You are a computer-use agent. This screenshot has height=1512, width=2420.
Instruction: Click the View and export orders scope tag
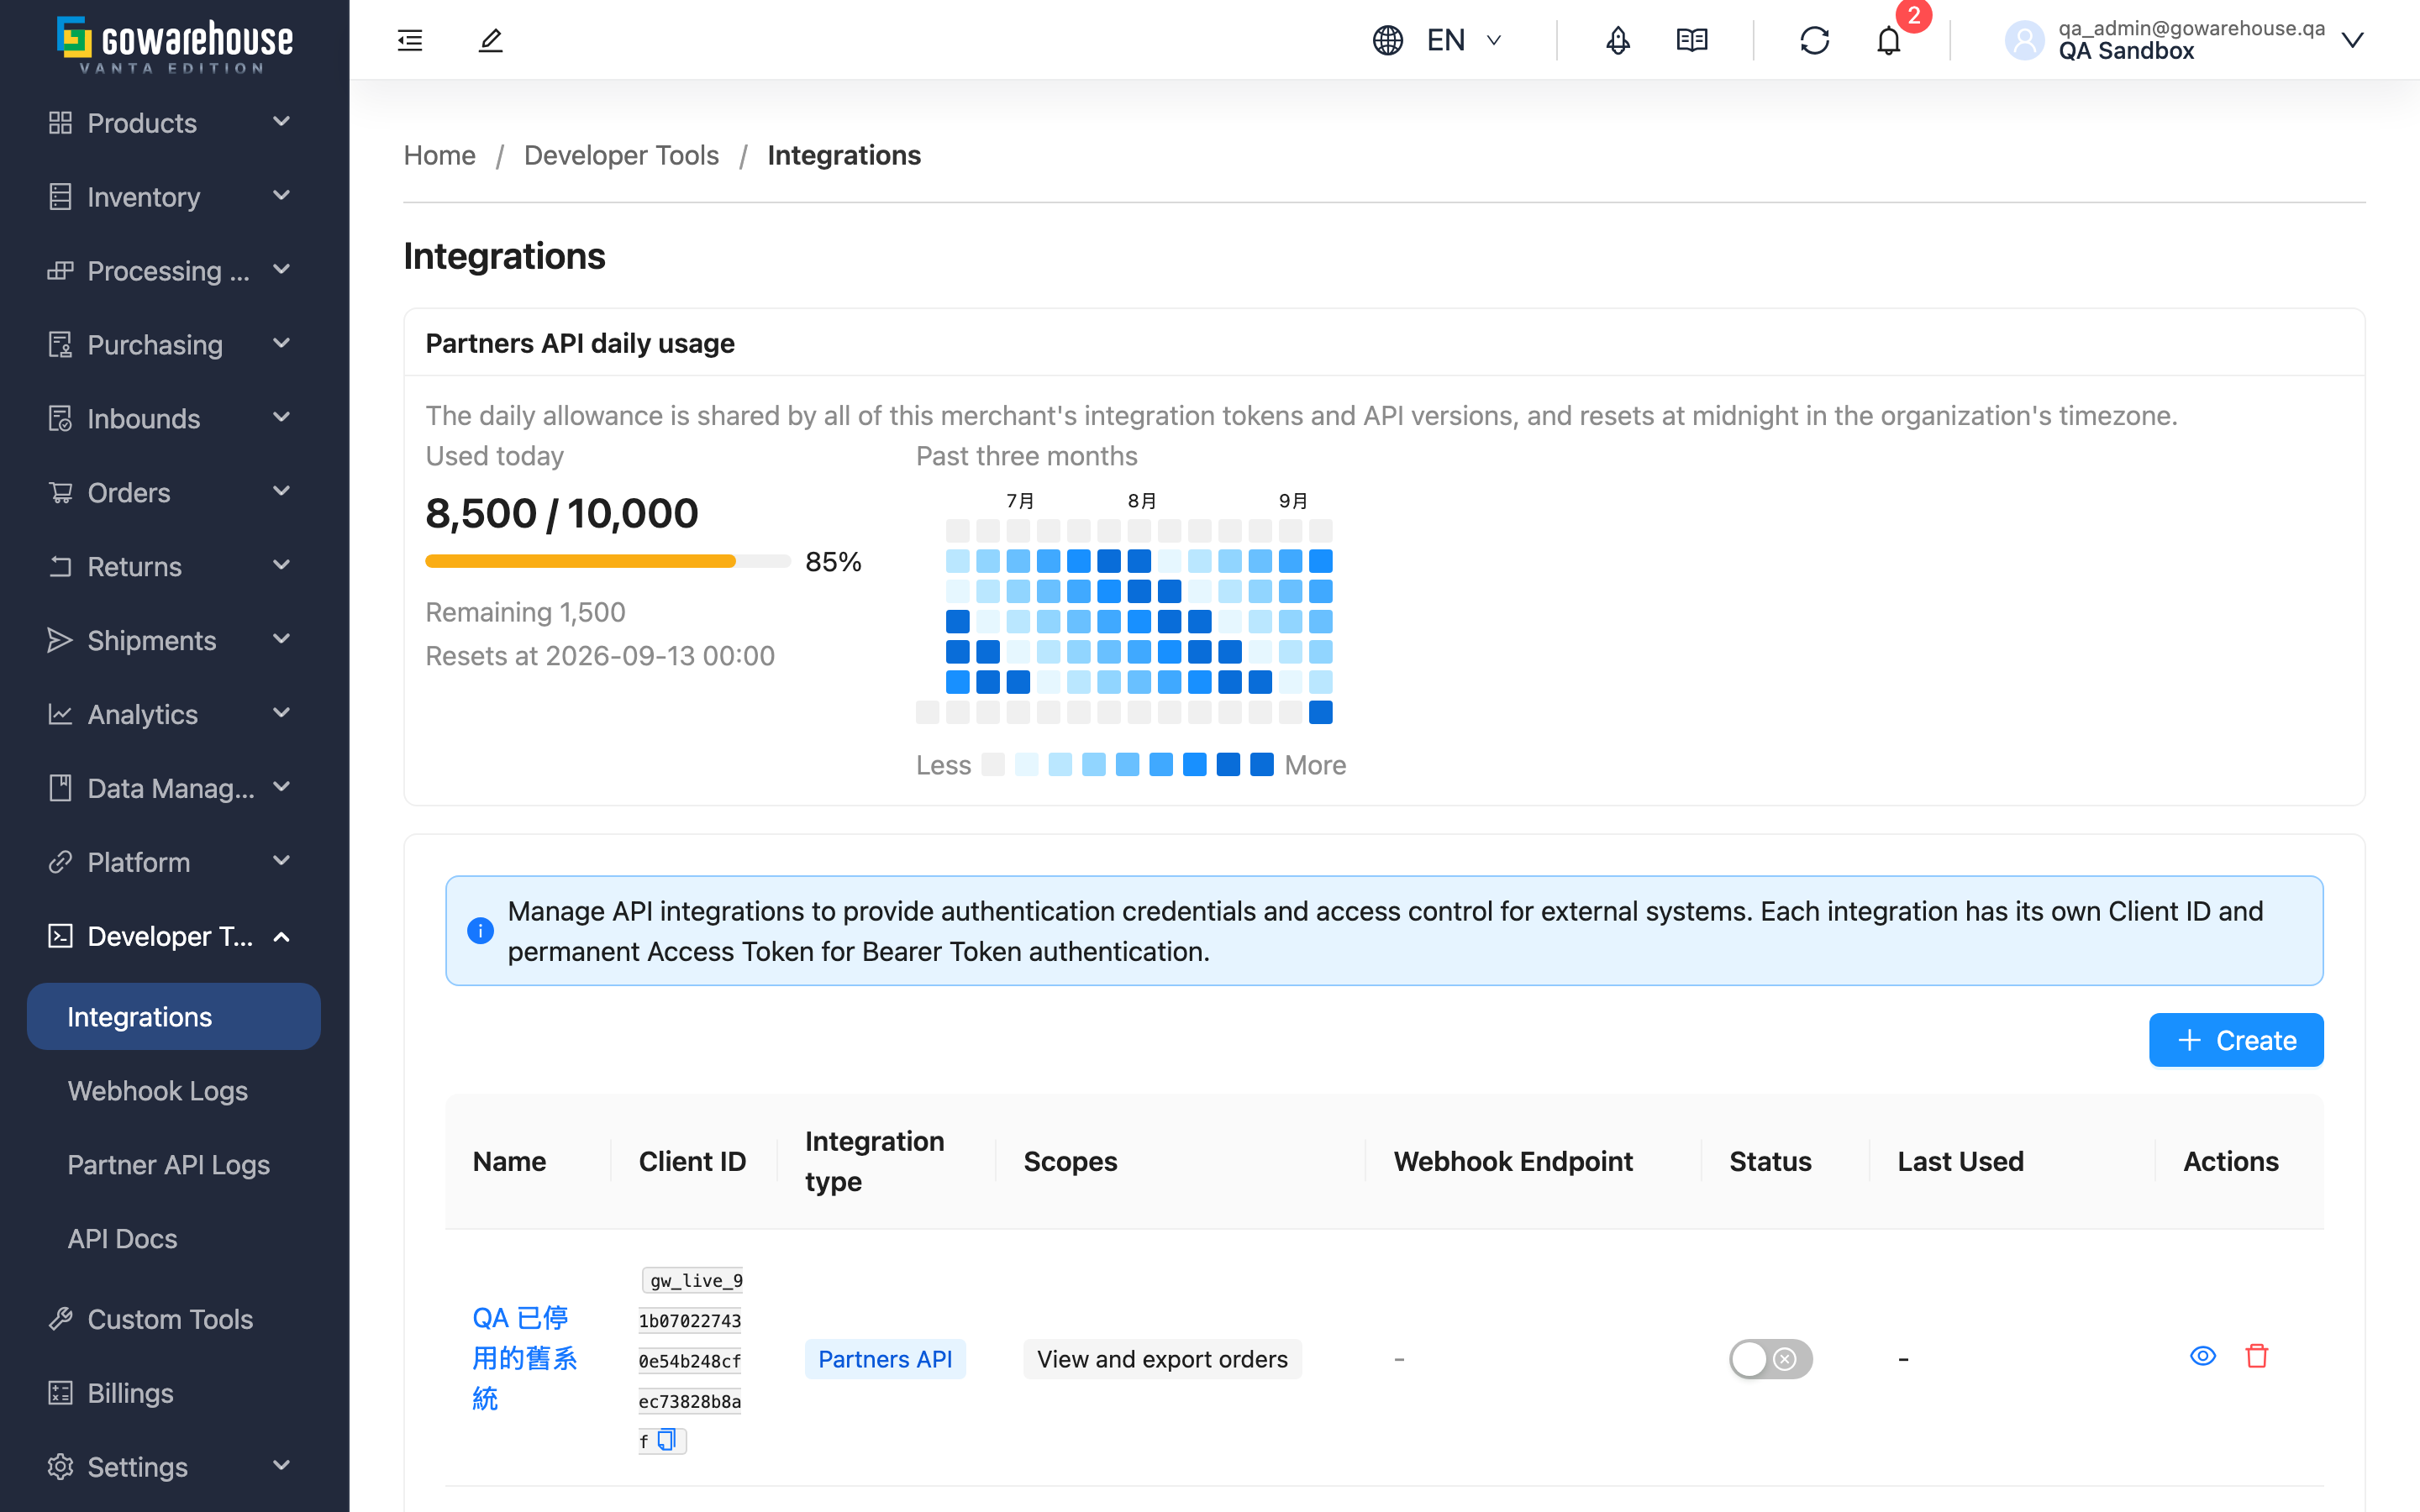pos(1162,1359)
